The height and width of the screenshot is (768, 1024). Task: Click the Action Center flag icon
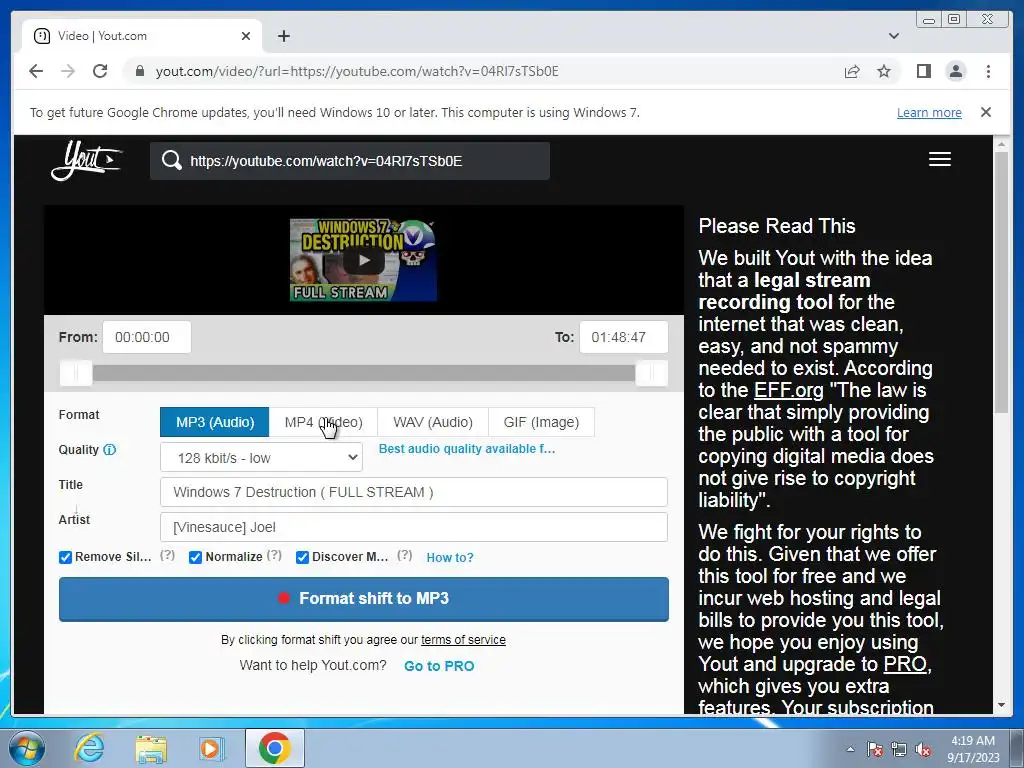(874, 749)
